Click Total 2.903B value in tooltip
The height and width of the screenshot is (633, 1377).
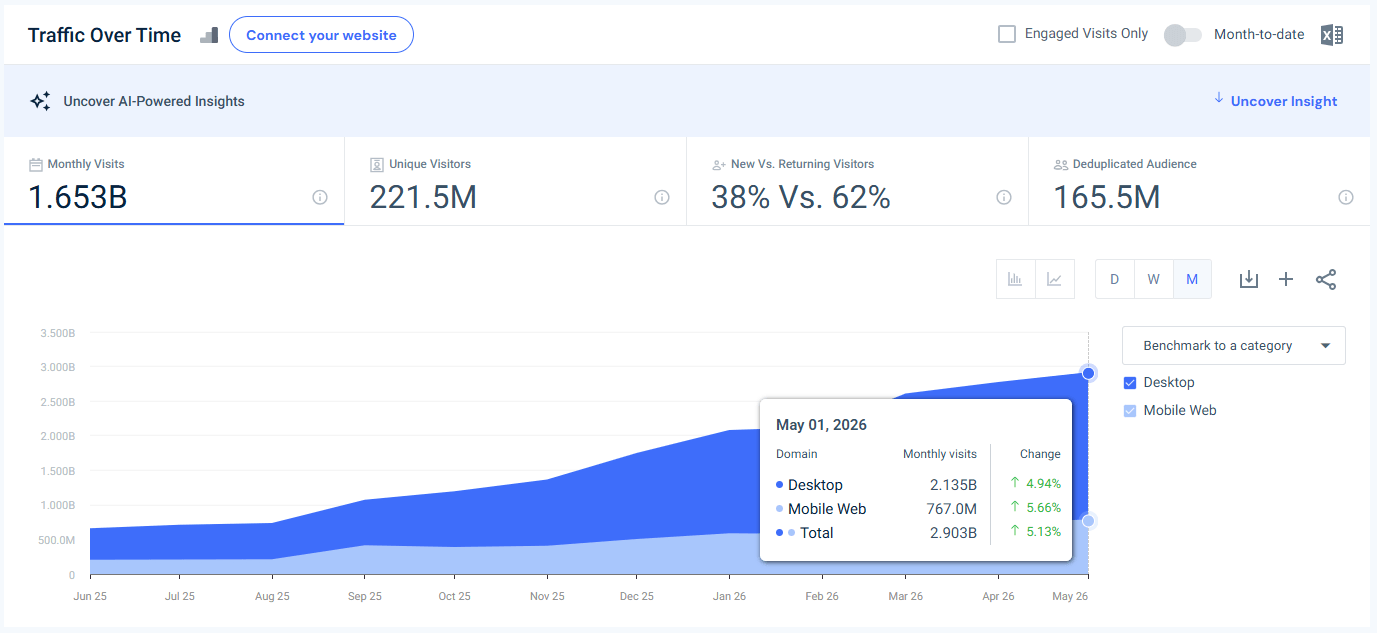953,533
